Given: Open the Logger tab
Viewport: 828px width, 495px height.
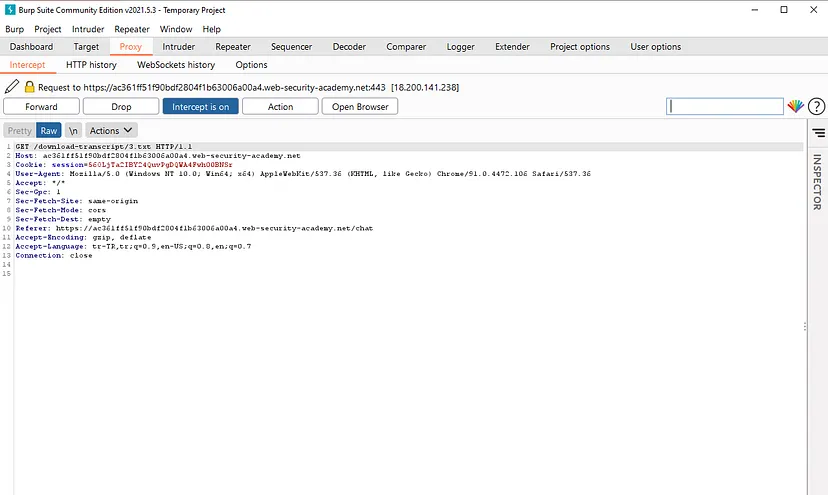Looking at the screenshot, I should point(460,46).
